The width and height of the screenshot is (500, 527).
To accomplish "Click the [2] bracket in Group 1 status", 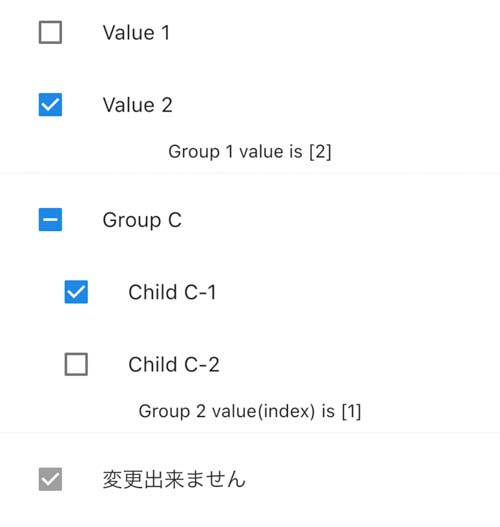I will coord(320,152).
